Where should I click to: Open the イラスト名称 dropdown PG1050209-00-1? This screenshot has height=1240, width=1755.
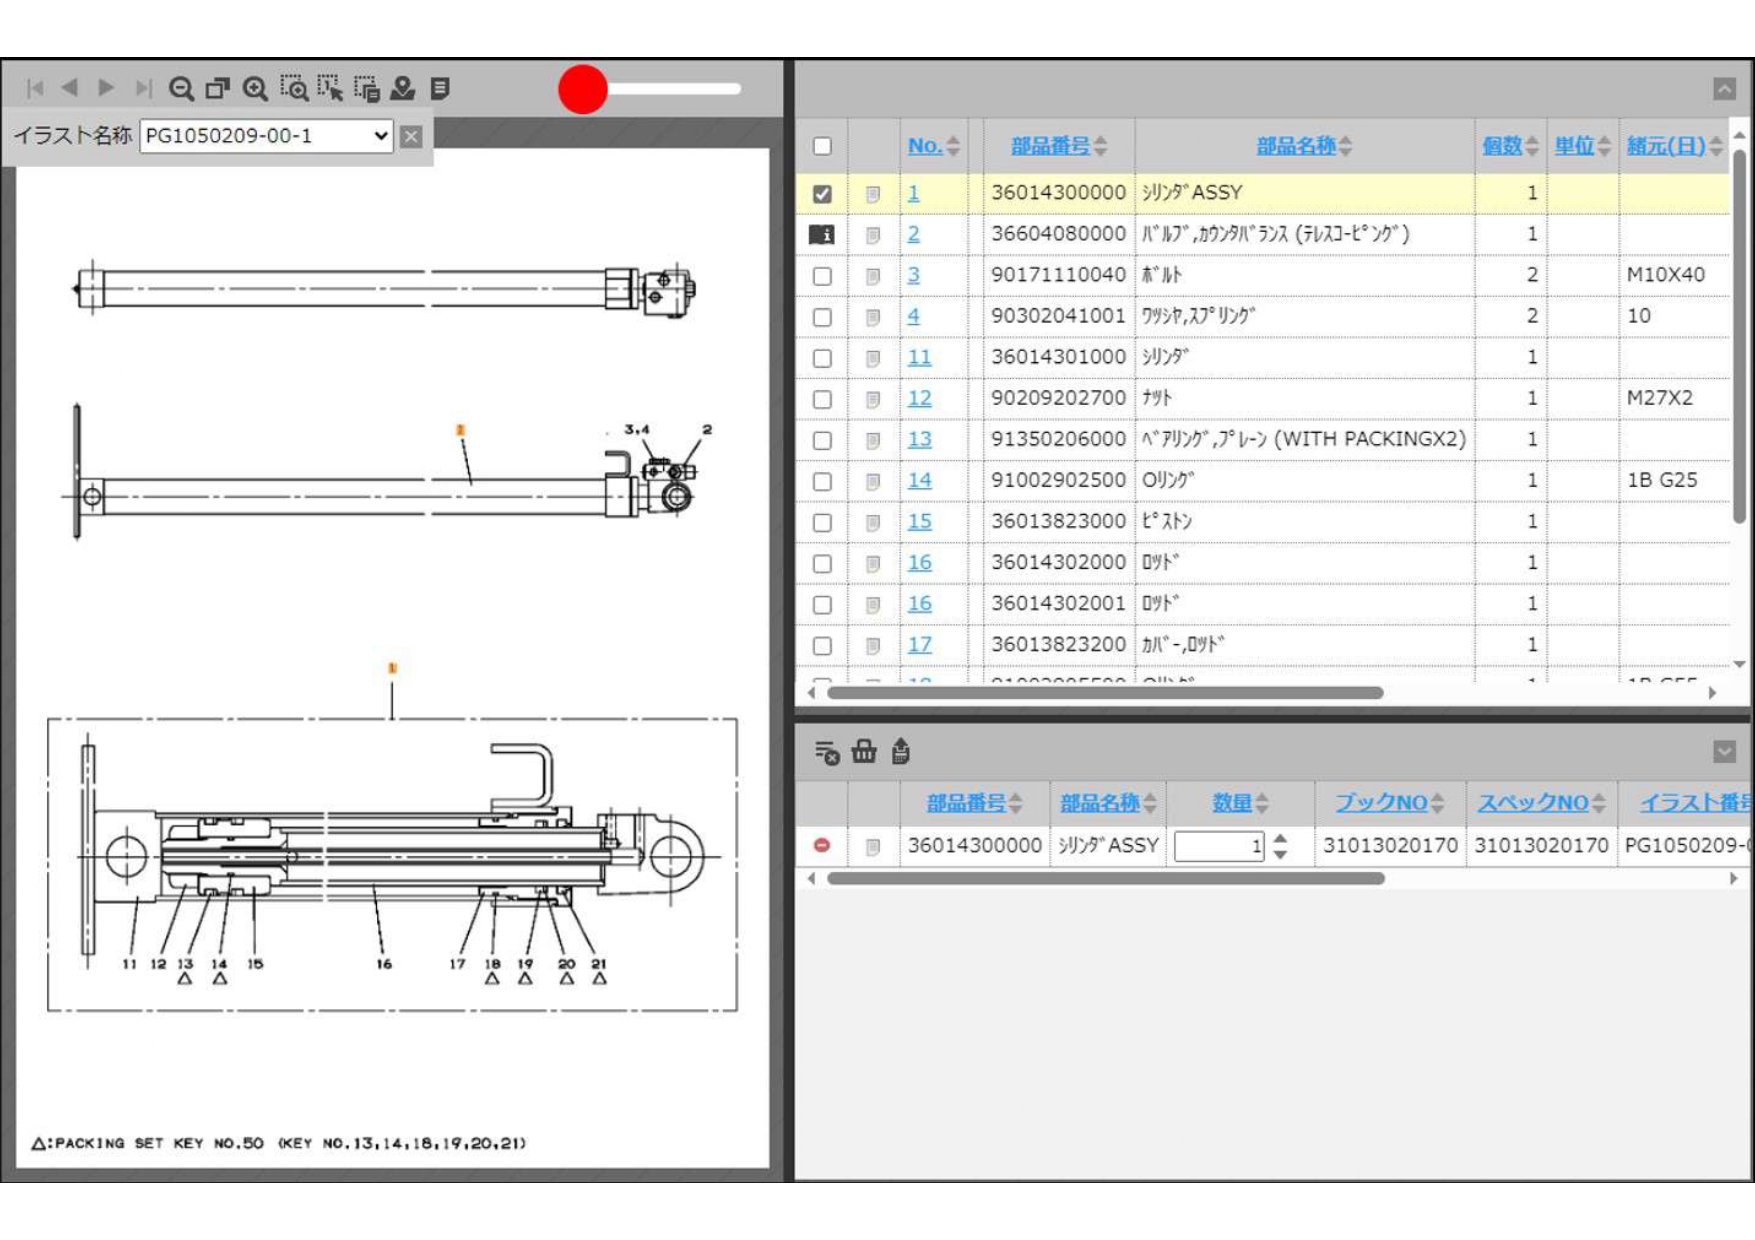[266, 136]
